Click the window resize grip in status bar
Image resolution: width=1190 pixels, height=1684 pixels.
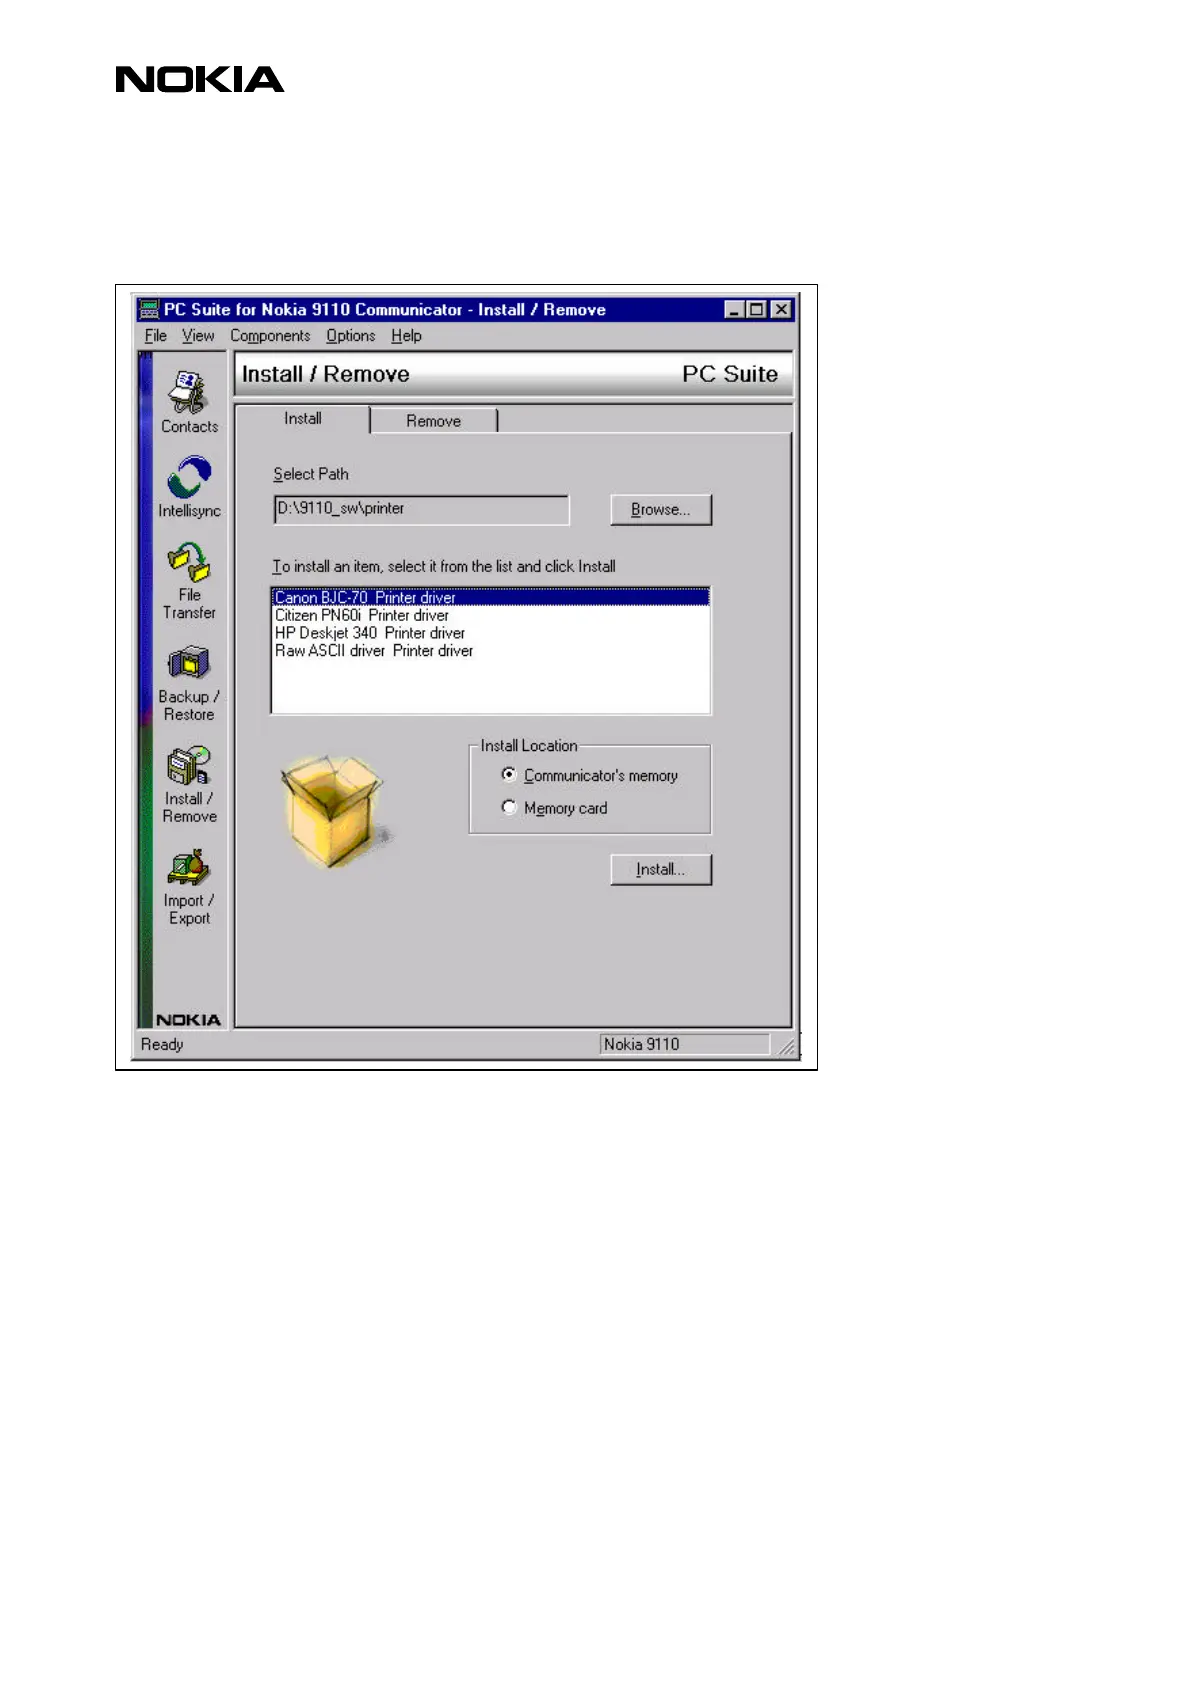pyautogui.click(x=787, y=1046)
